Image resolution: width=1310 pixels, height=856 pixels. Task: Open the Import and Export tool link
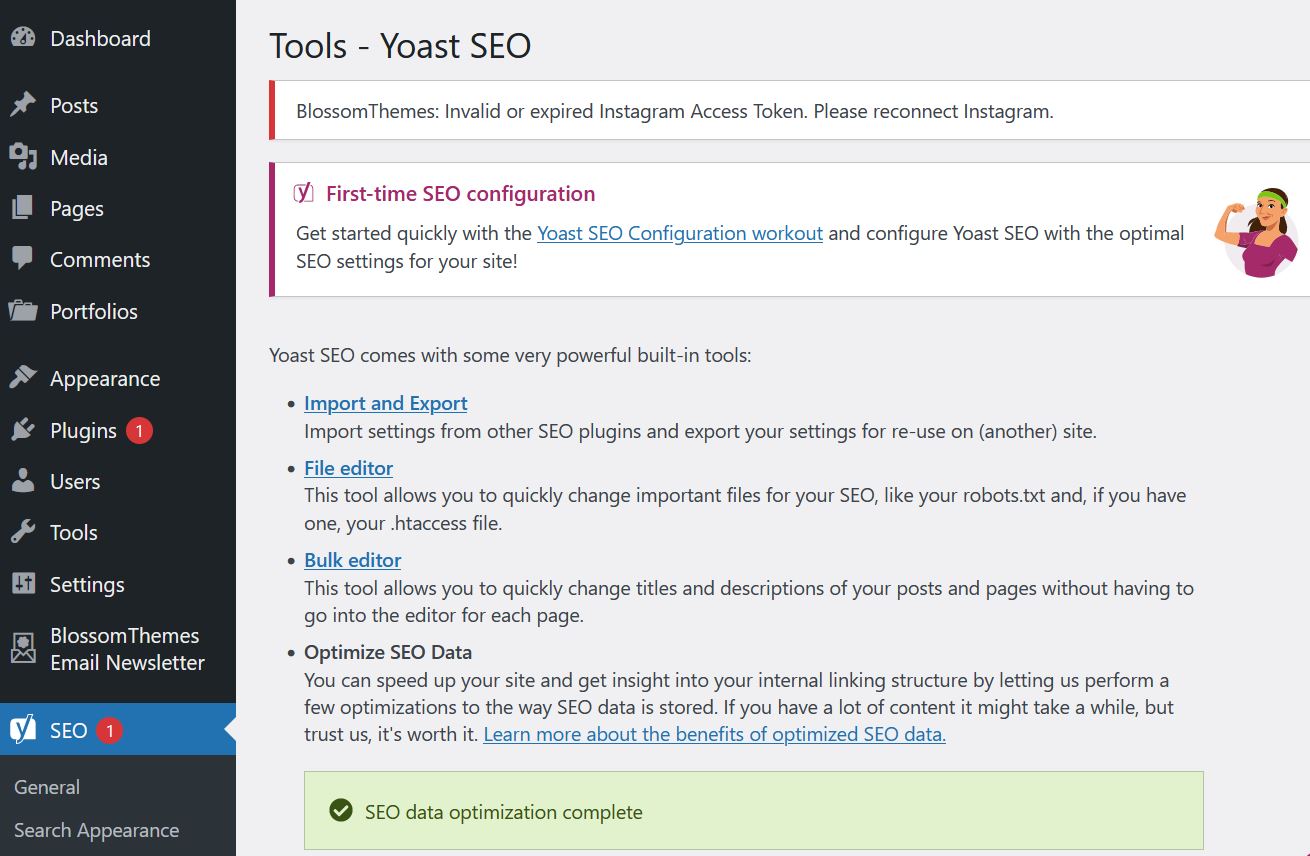(x=385, y=403)
